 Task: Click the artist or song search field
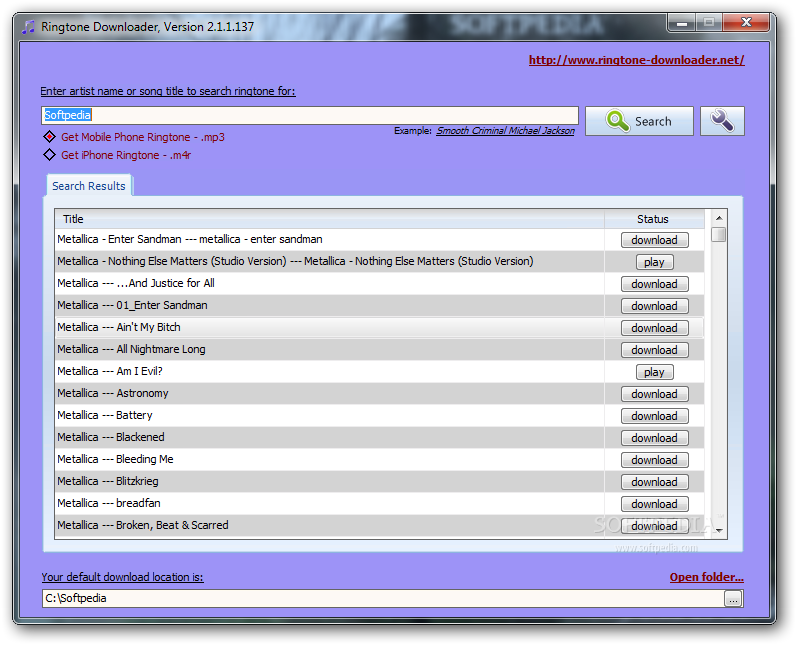[310, 115]
